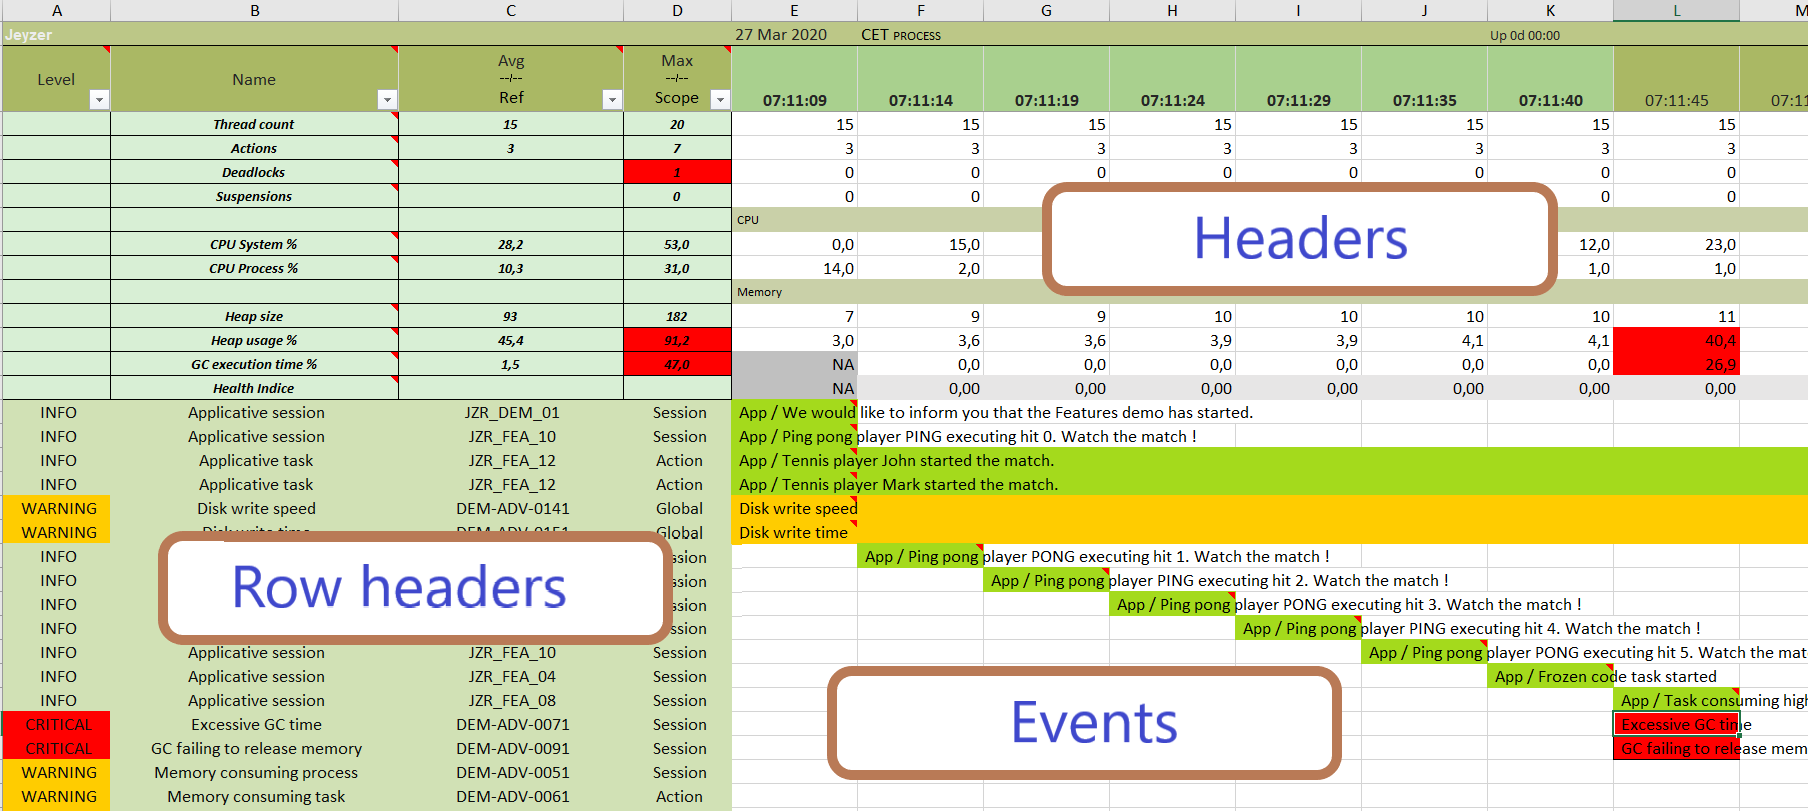Click the Jeyzer title cell
Screen dimensions: 1808x811
coord(30,35)
